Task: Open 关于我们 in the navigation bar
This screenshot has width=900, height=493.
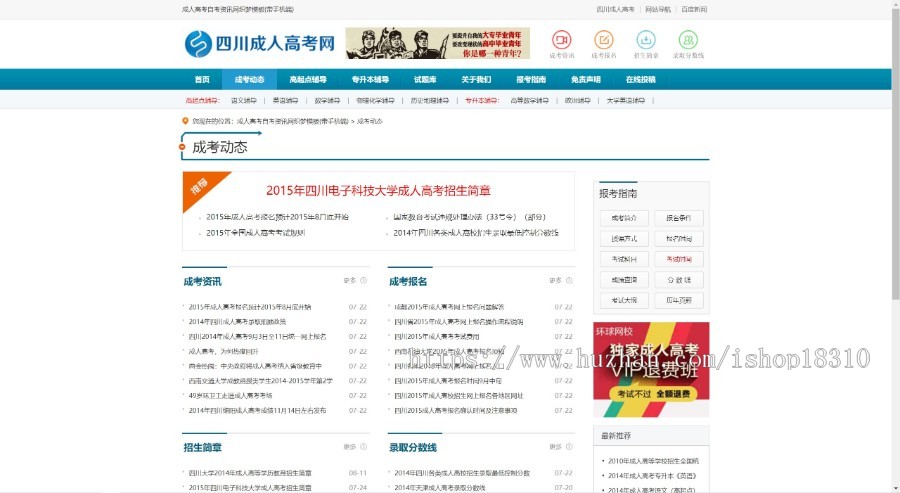Action: coord(476,79)
